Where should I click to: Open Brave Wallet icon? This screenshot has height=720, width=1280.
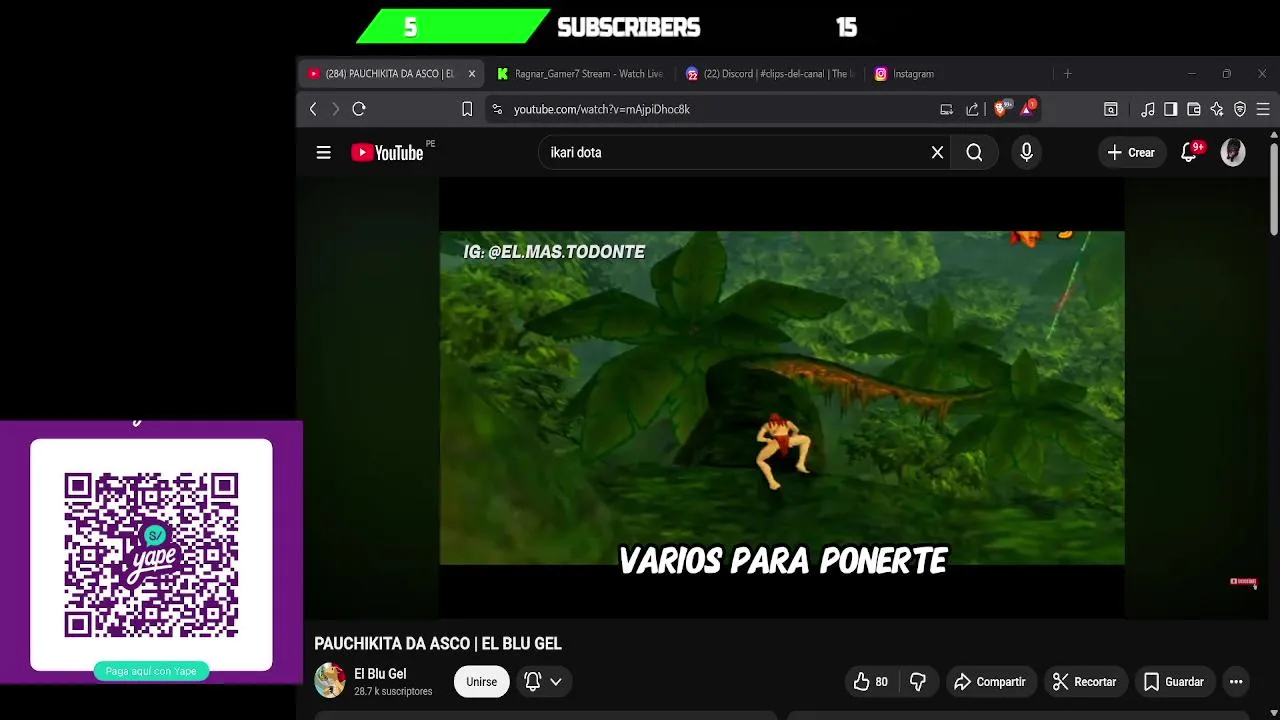coord(1194,109)
